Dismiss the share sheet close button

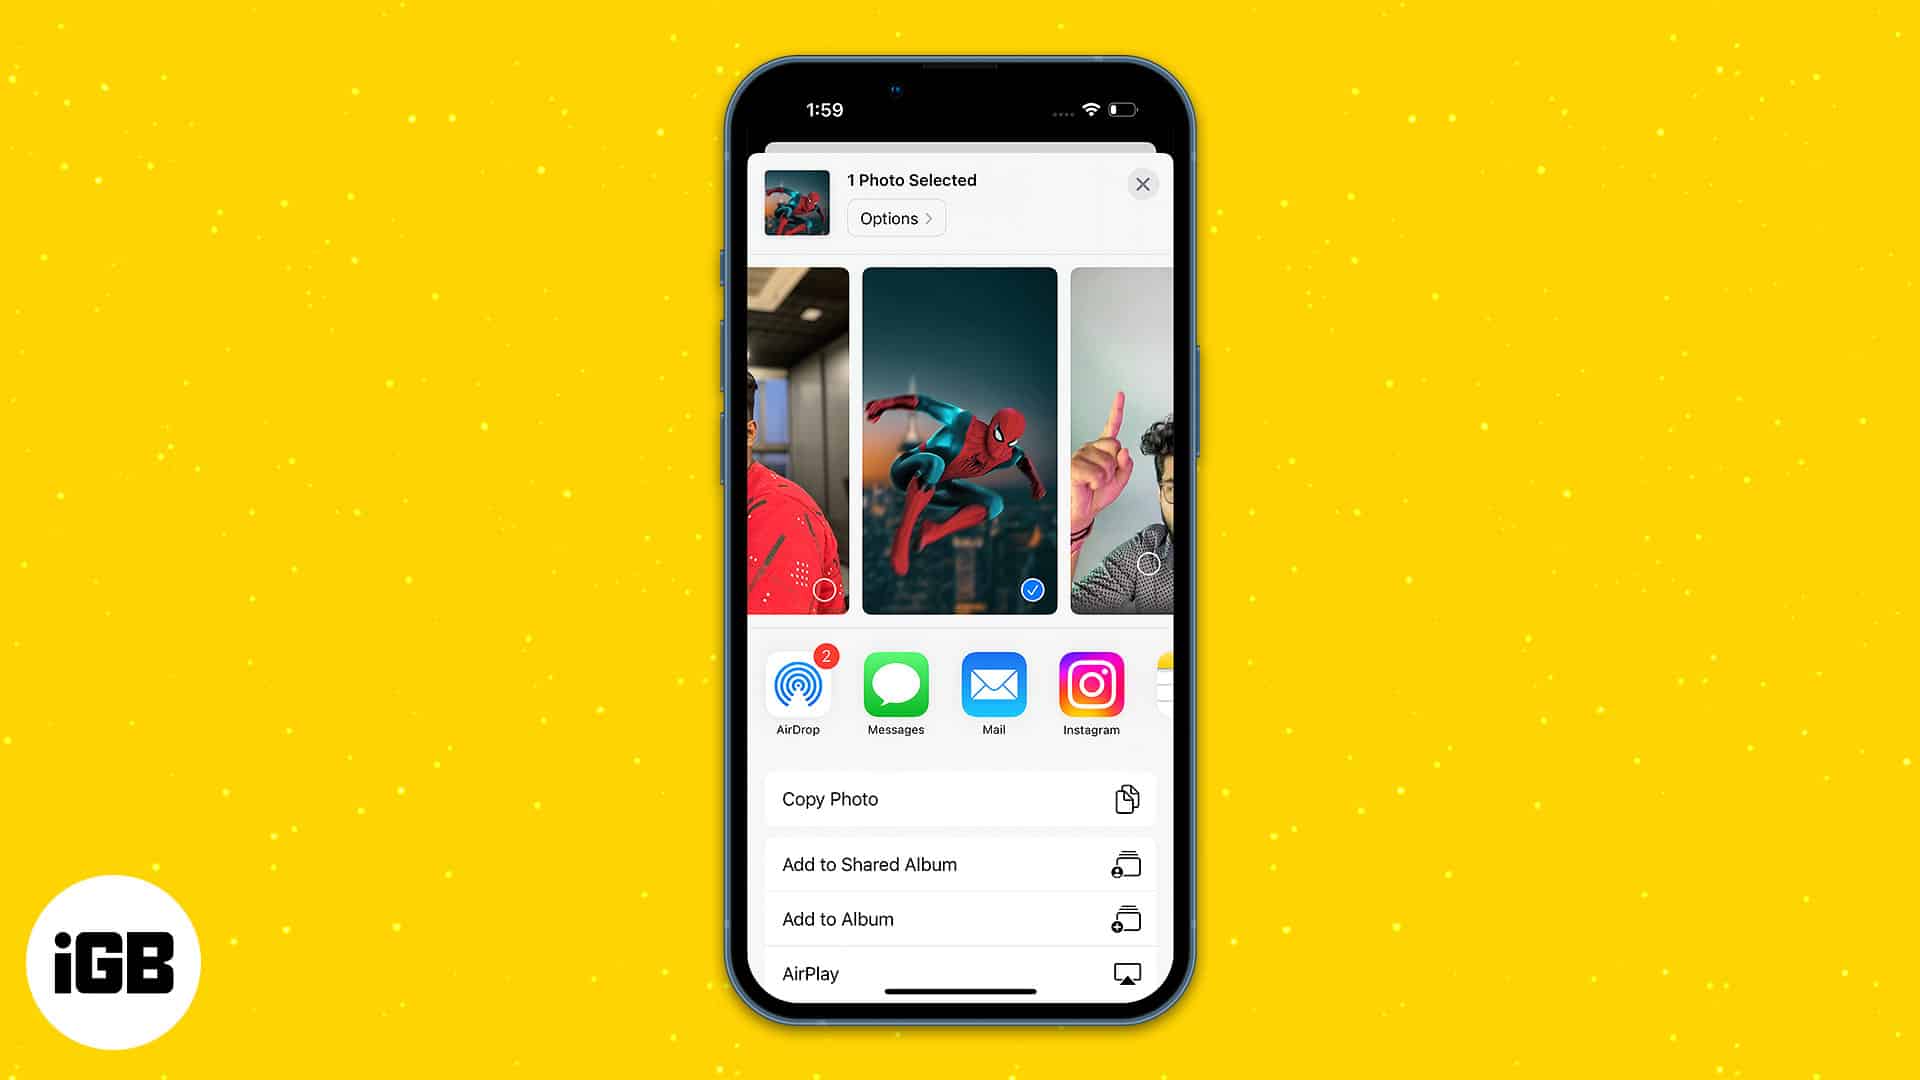[x=1141, y=183]
